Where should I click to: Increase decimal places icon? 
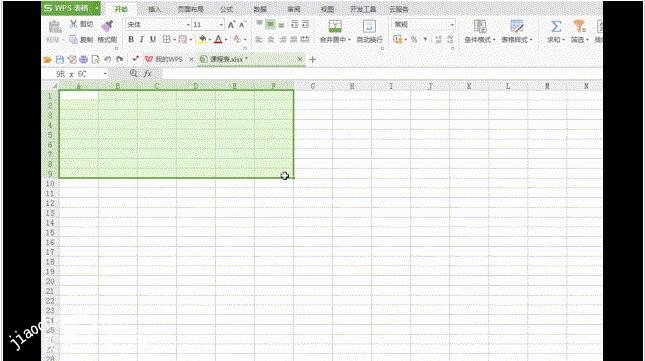coord(438,39)
